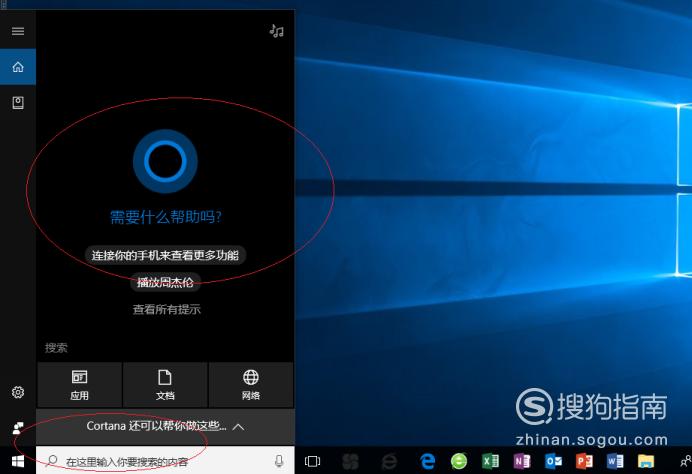Open Cortana settings gear
692x474 pixels.
pyautogui.click(x=18, y=392)
